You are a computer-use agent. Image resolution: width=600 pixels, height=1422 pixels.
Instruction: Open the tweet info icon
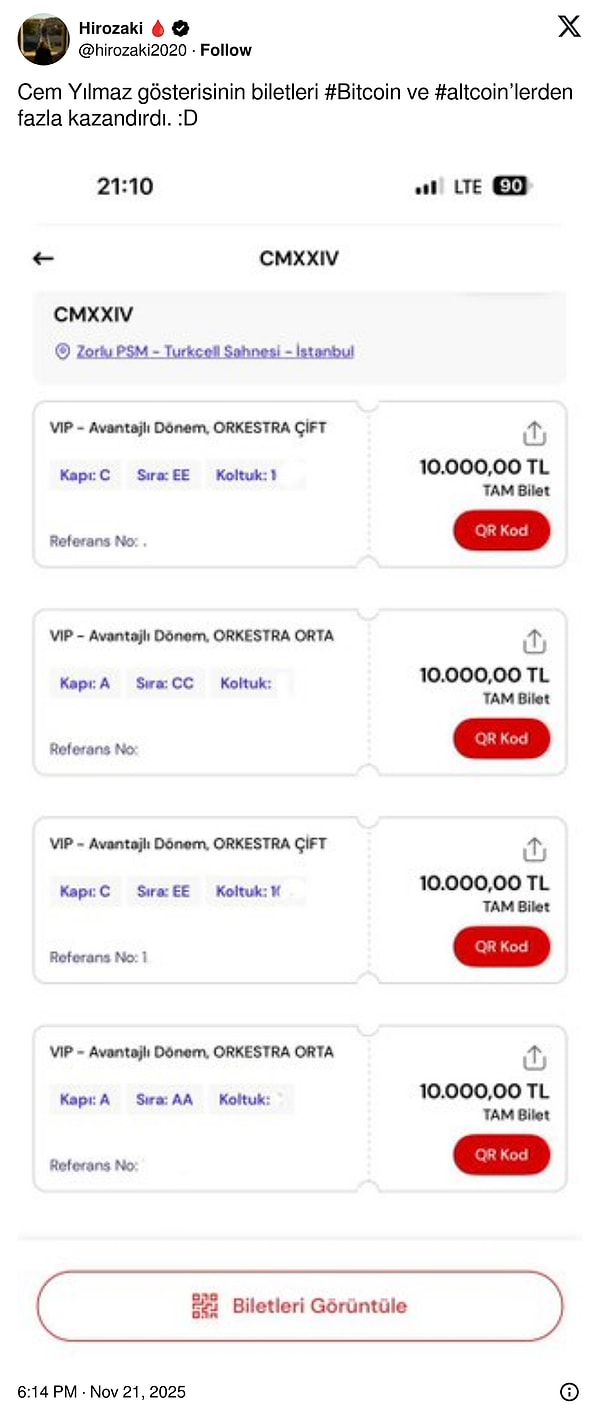[569, 1392]
